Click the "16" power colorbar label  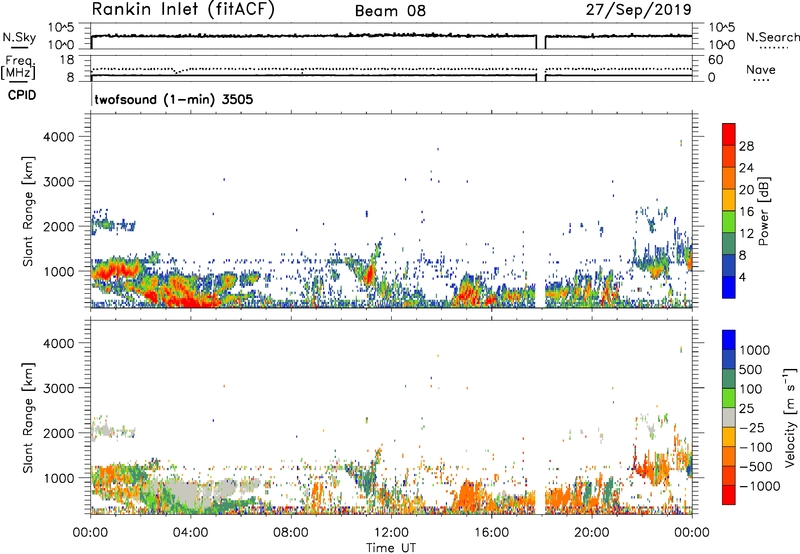click(746, 212)
